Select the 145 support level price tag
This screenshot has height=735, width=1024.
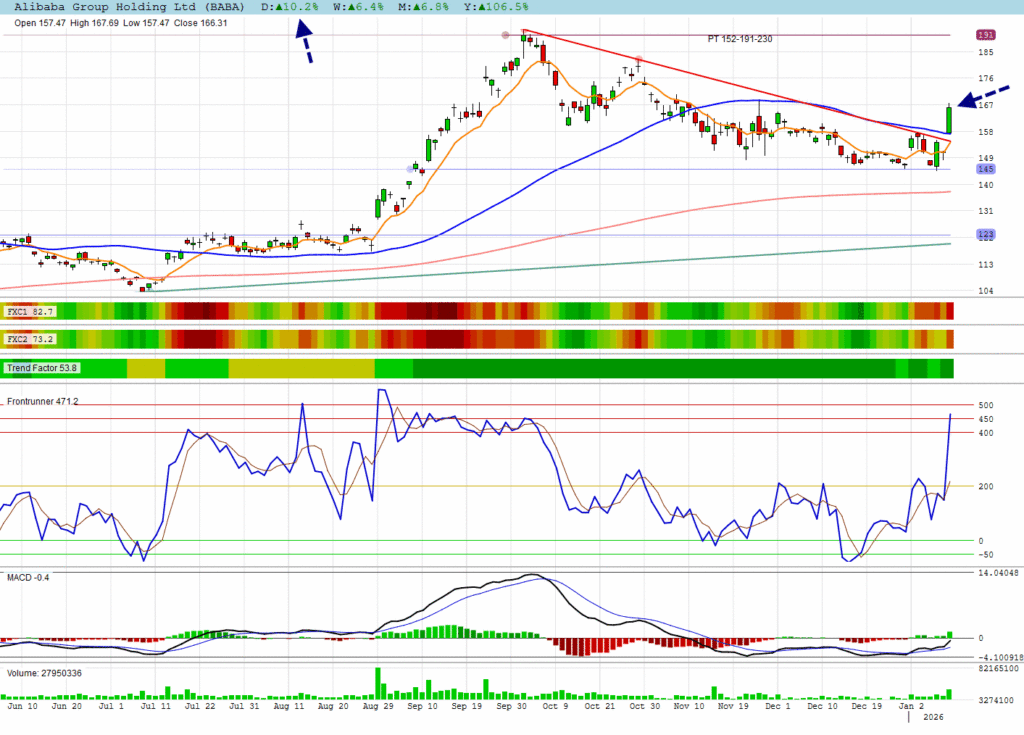985,169
